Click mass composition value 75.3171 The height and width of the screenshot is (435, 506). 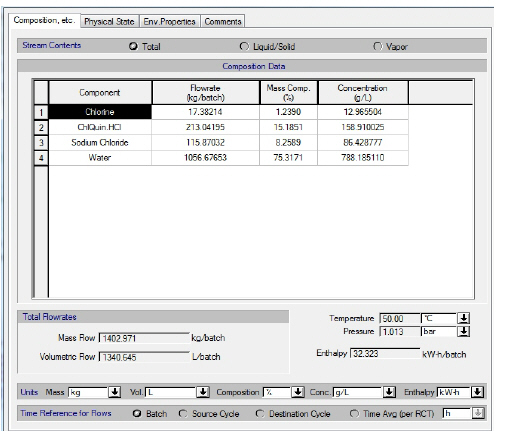pyautogui.click(x=289, y=158)
